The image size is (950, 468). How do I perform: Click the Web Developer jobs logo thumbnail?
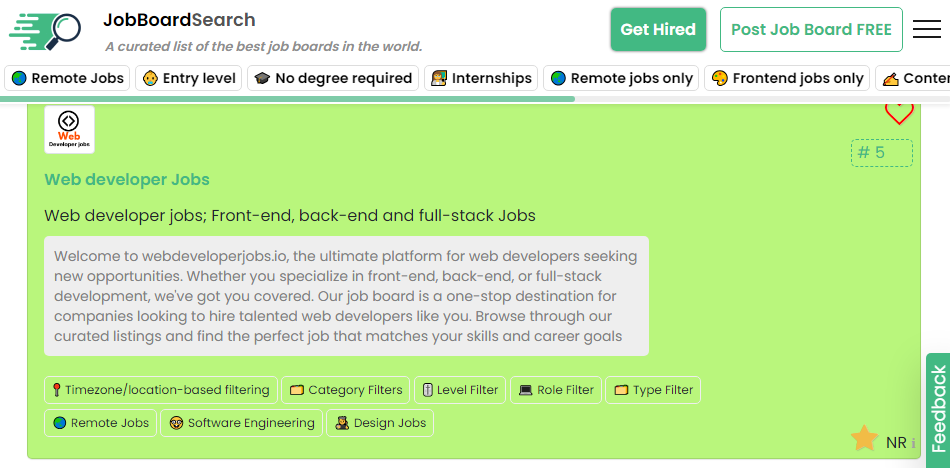(x=69, y=130)
